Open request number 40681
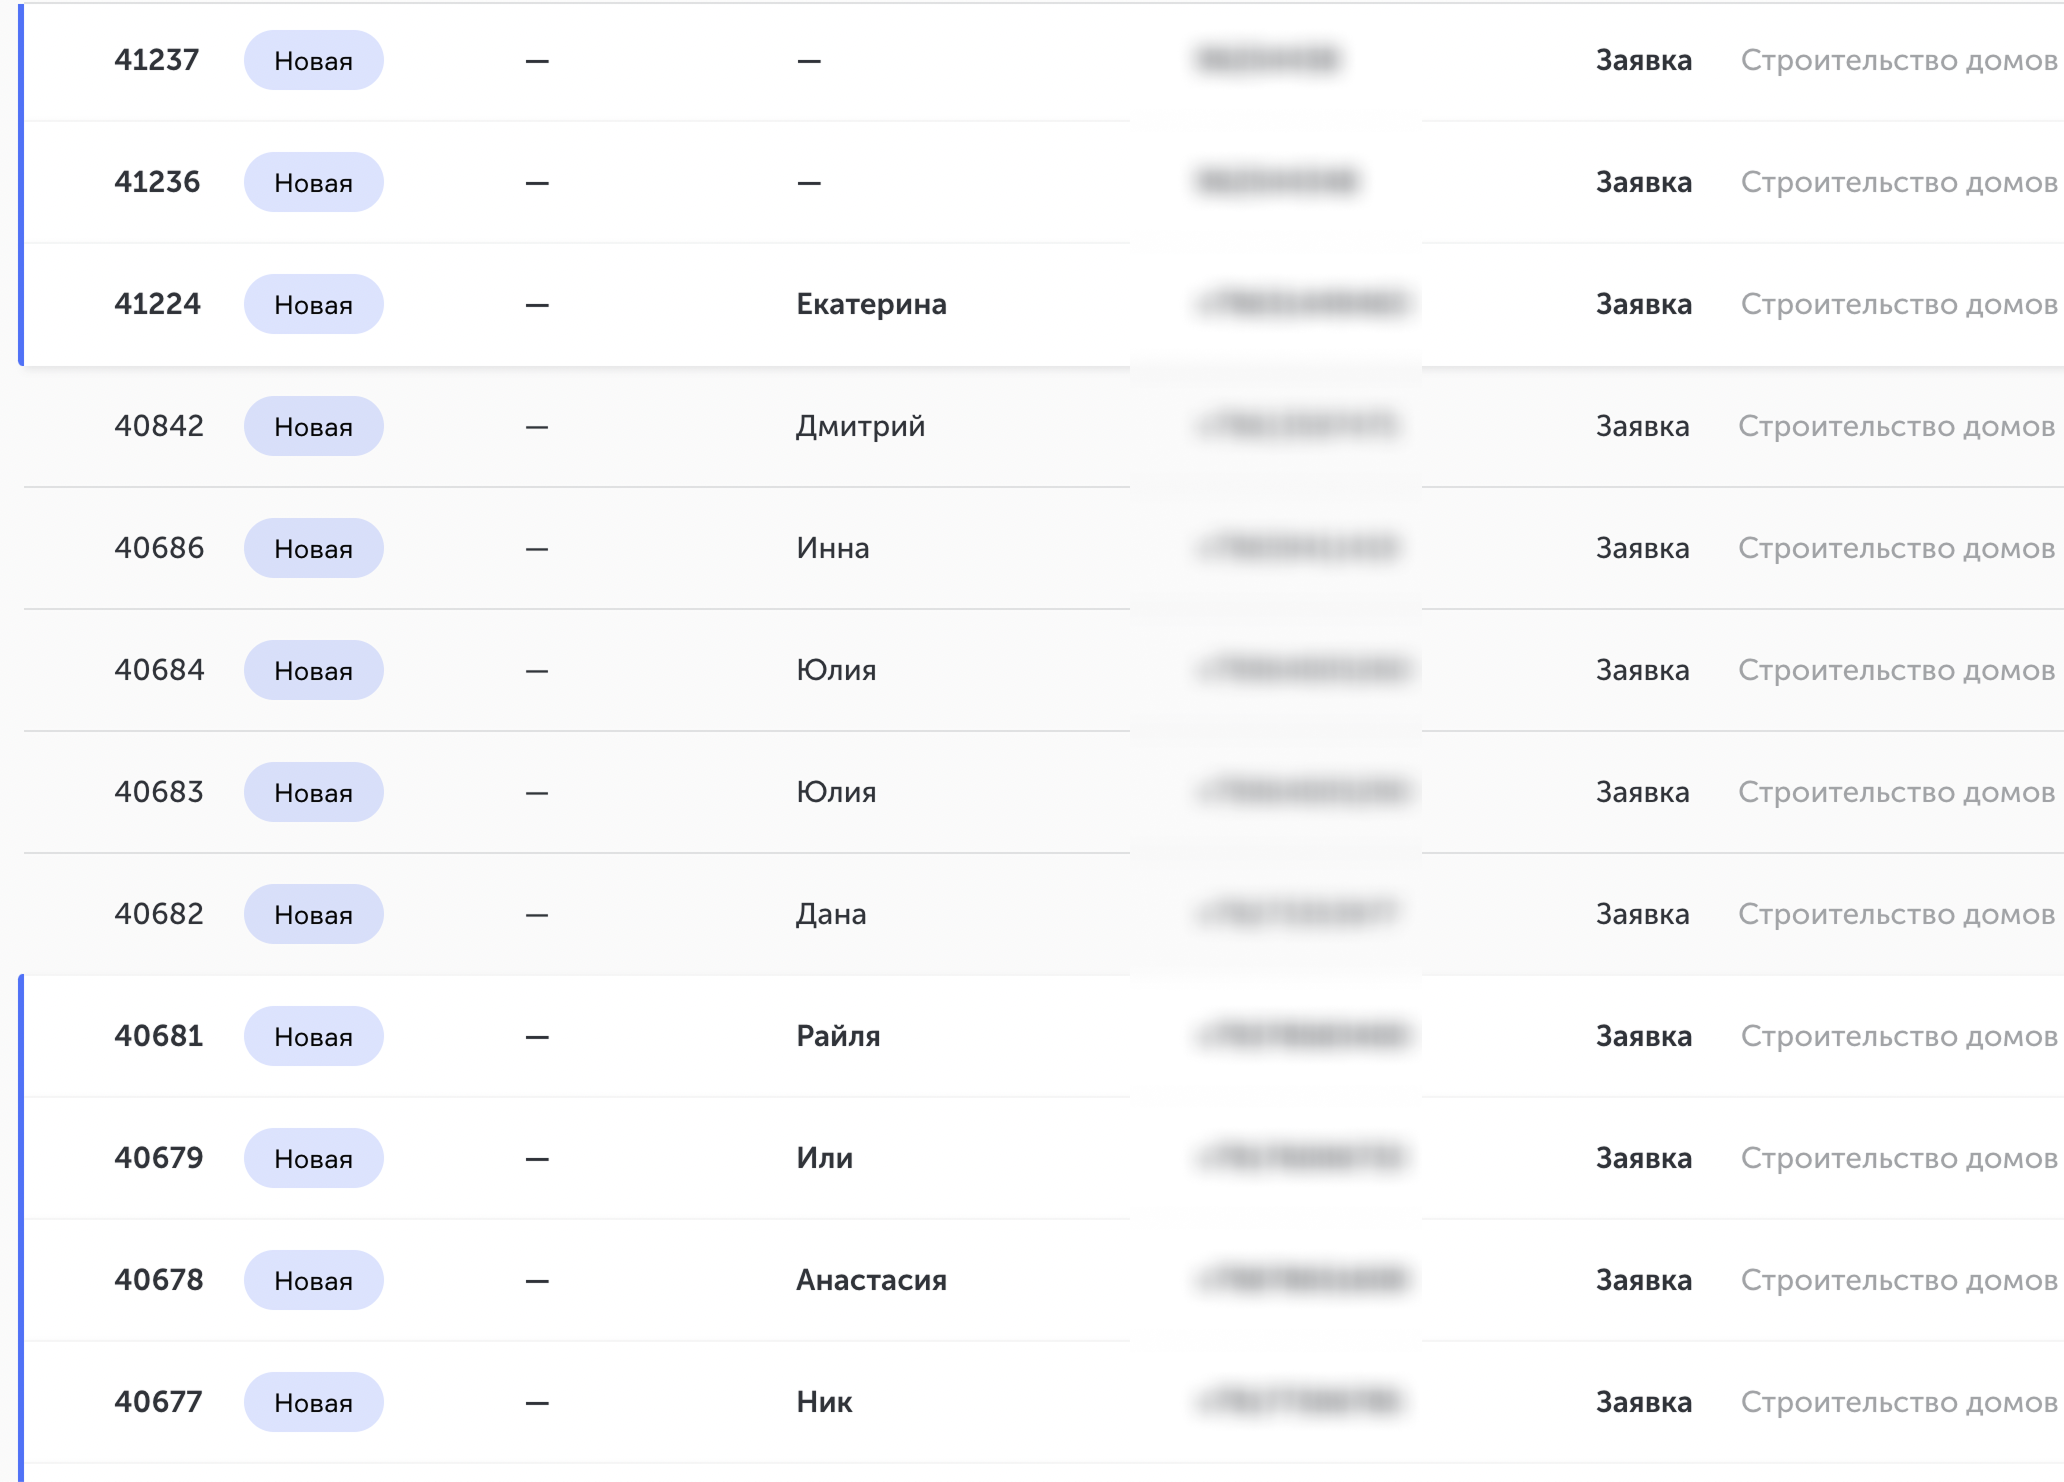Screen dimensions: 2064x1482 (159, 1036)
